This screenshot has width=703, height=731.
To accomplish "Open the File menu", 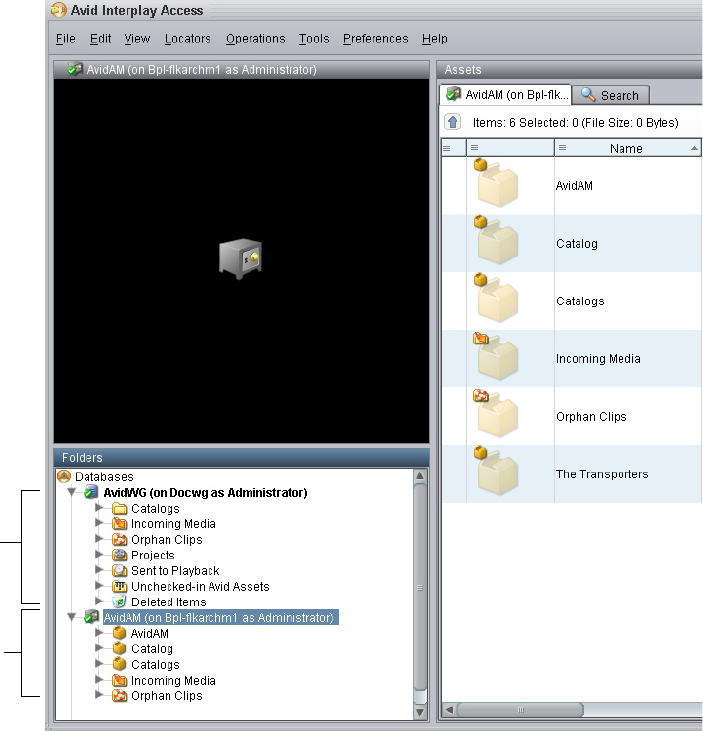I will pos(66,39).
